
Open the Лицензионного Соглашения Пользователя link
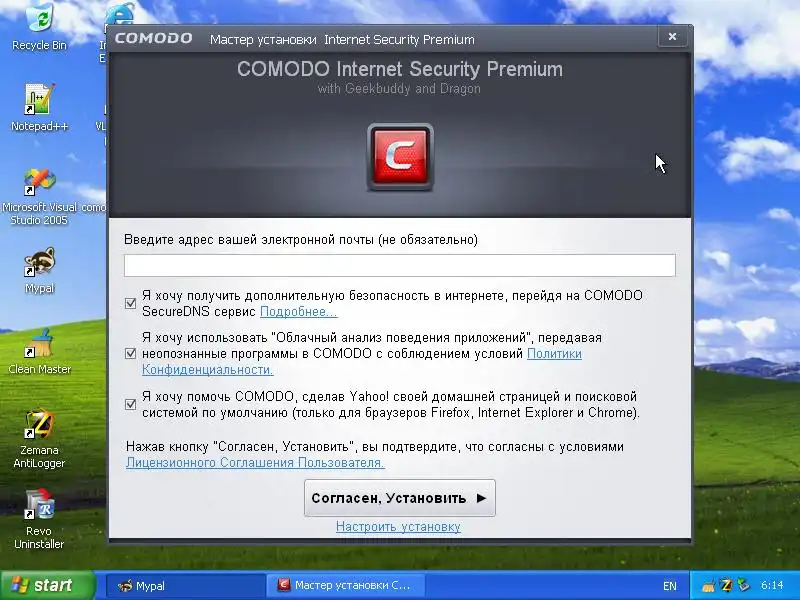click(x=255, y=462)
